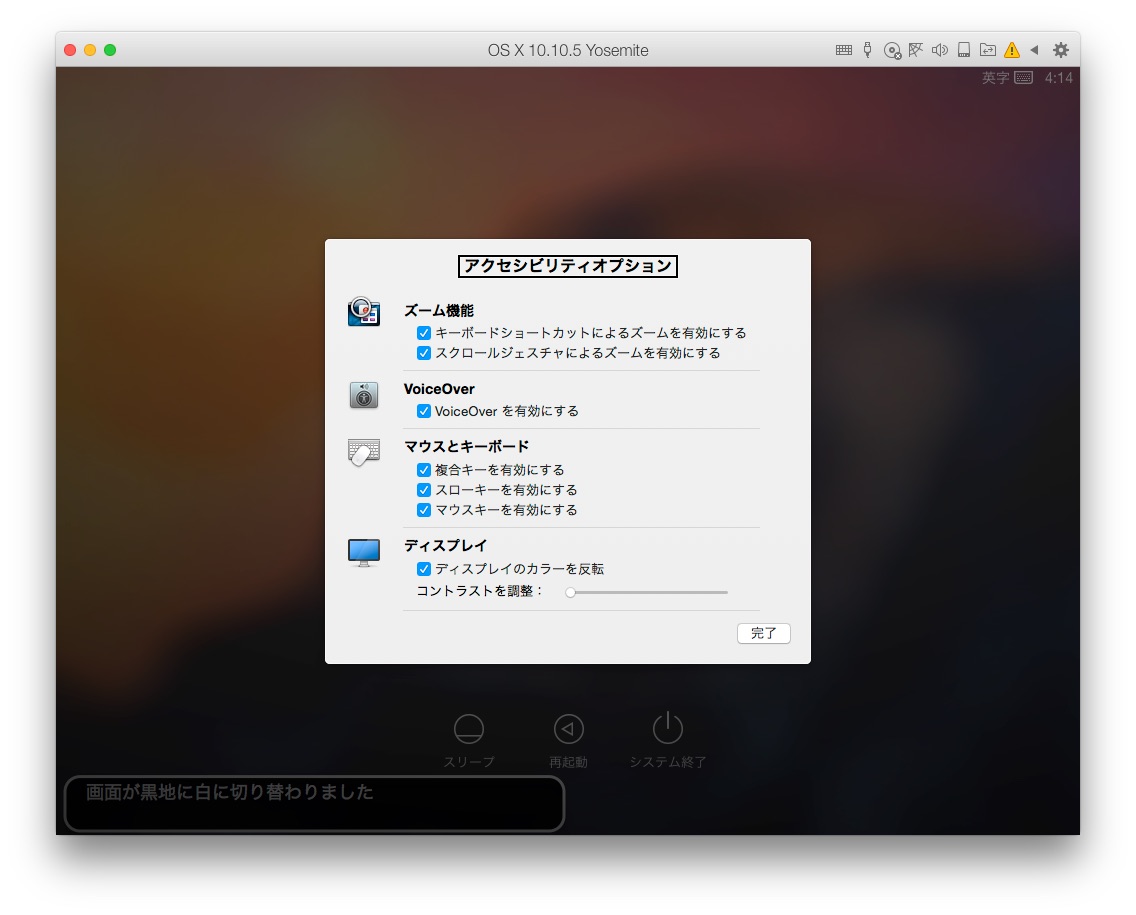Click the ズーム機能 section heading
This screenshot has width=1136, height=915.
coord(439,311)
